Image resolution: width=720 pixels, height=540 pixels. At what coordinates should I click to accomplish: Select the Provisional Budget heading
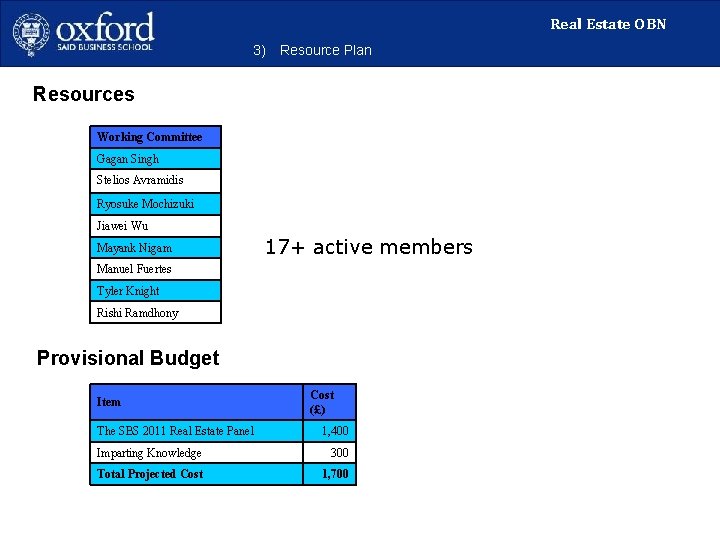click(x=128, y=358)
